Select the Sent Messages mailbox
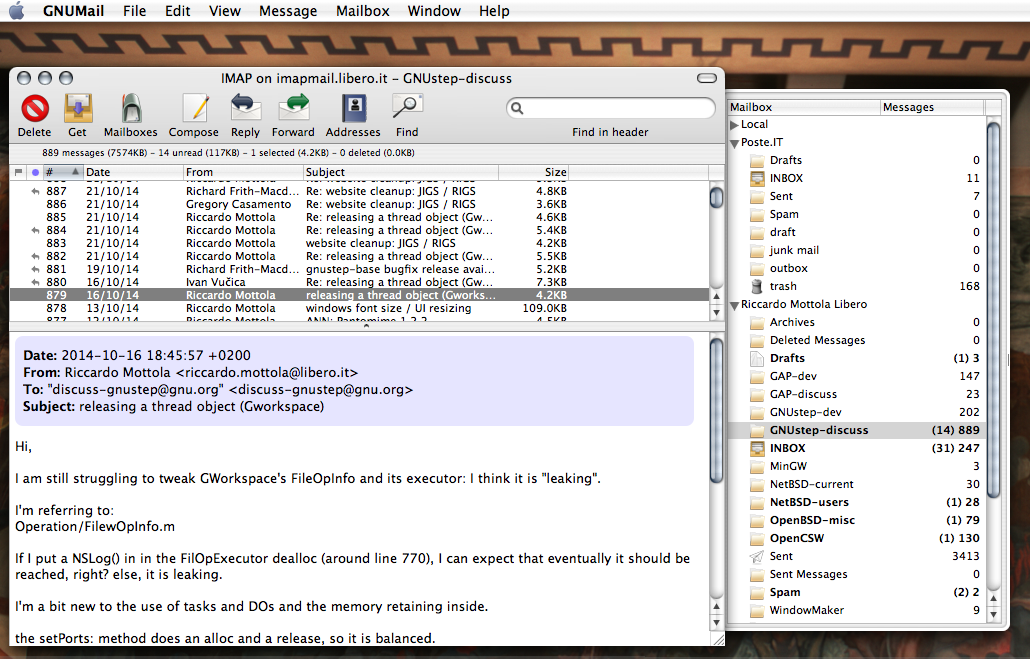The height and width of the screenshot is (659, 1030). tap(857, 574)
